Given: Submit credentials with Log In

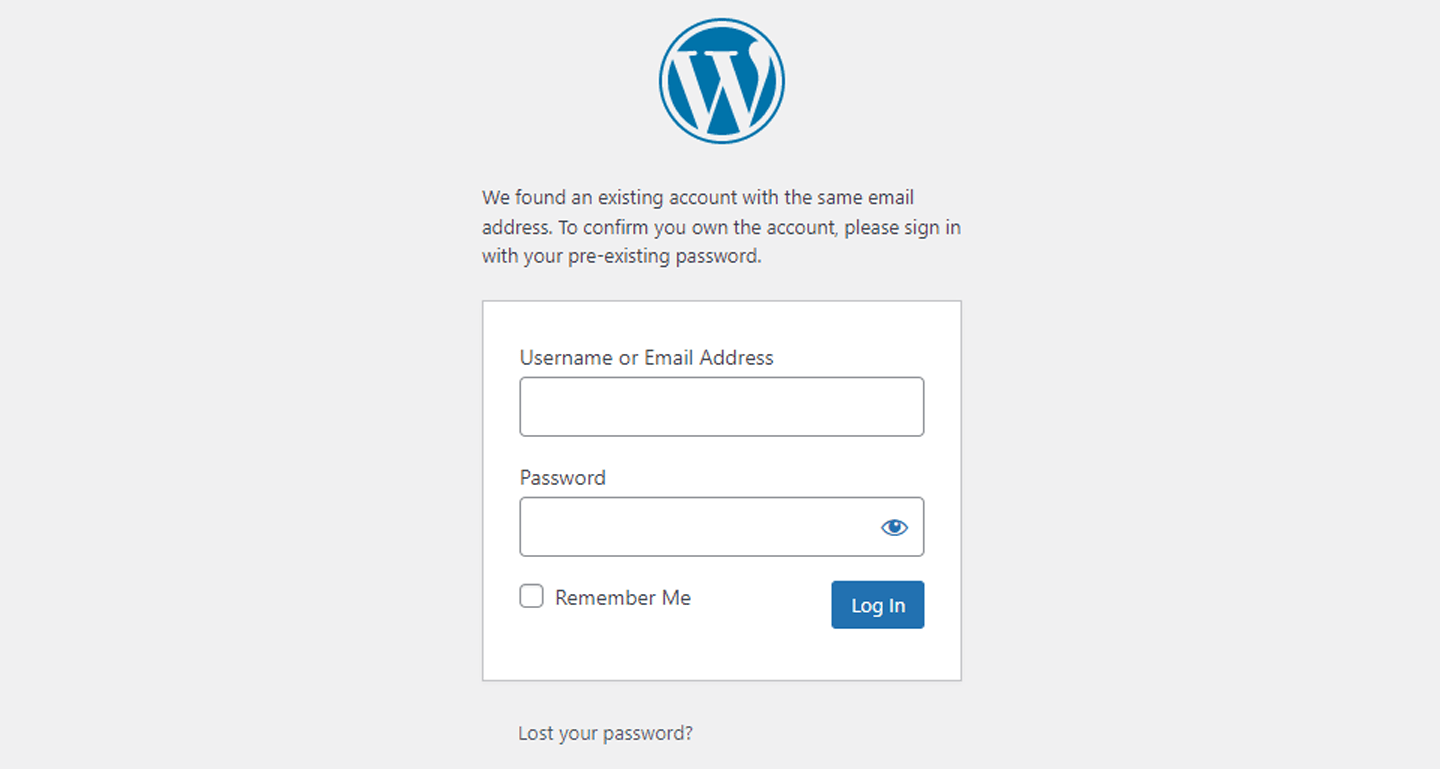Looking at the screenshot, I should (x=877, y=604).
